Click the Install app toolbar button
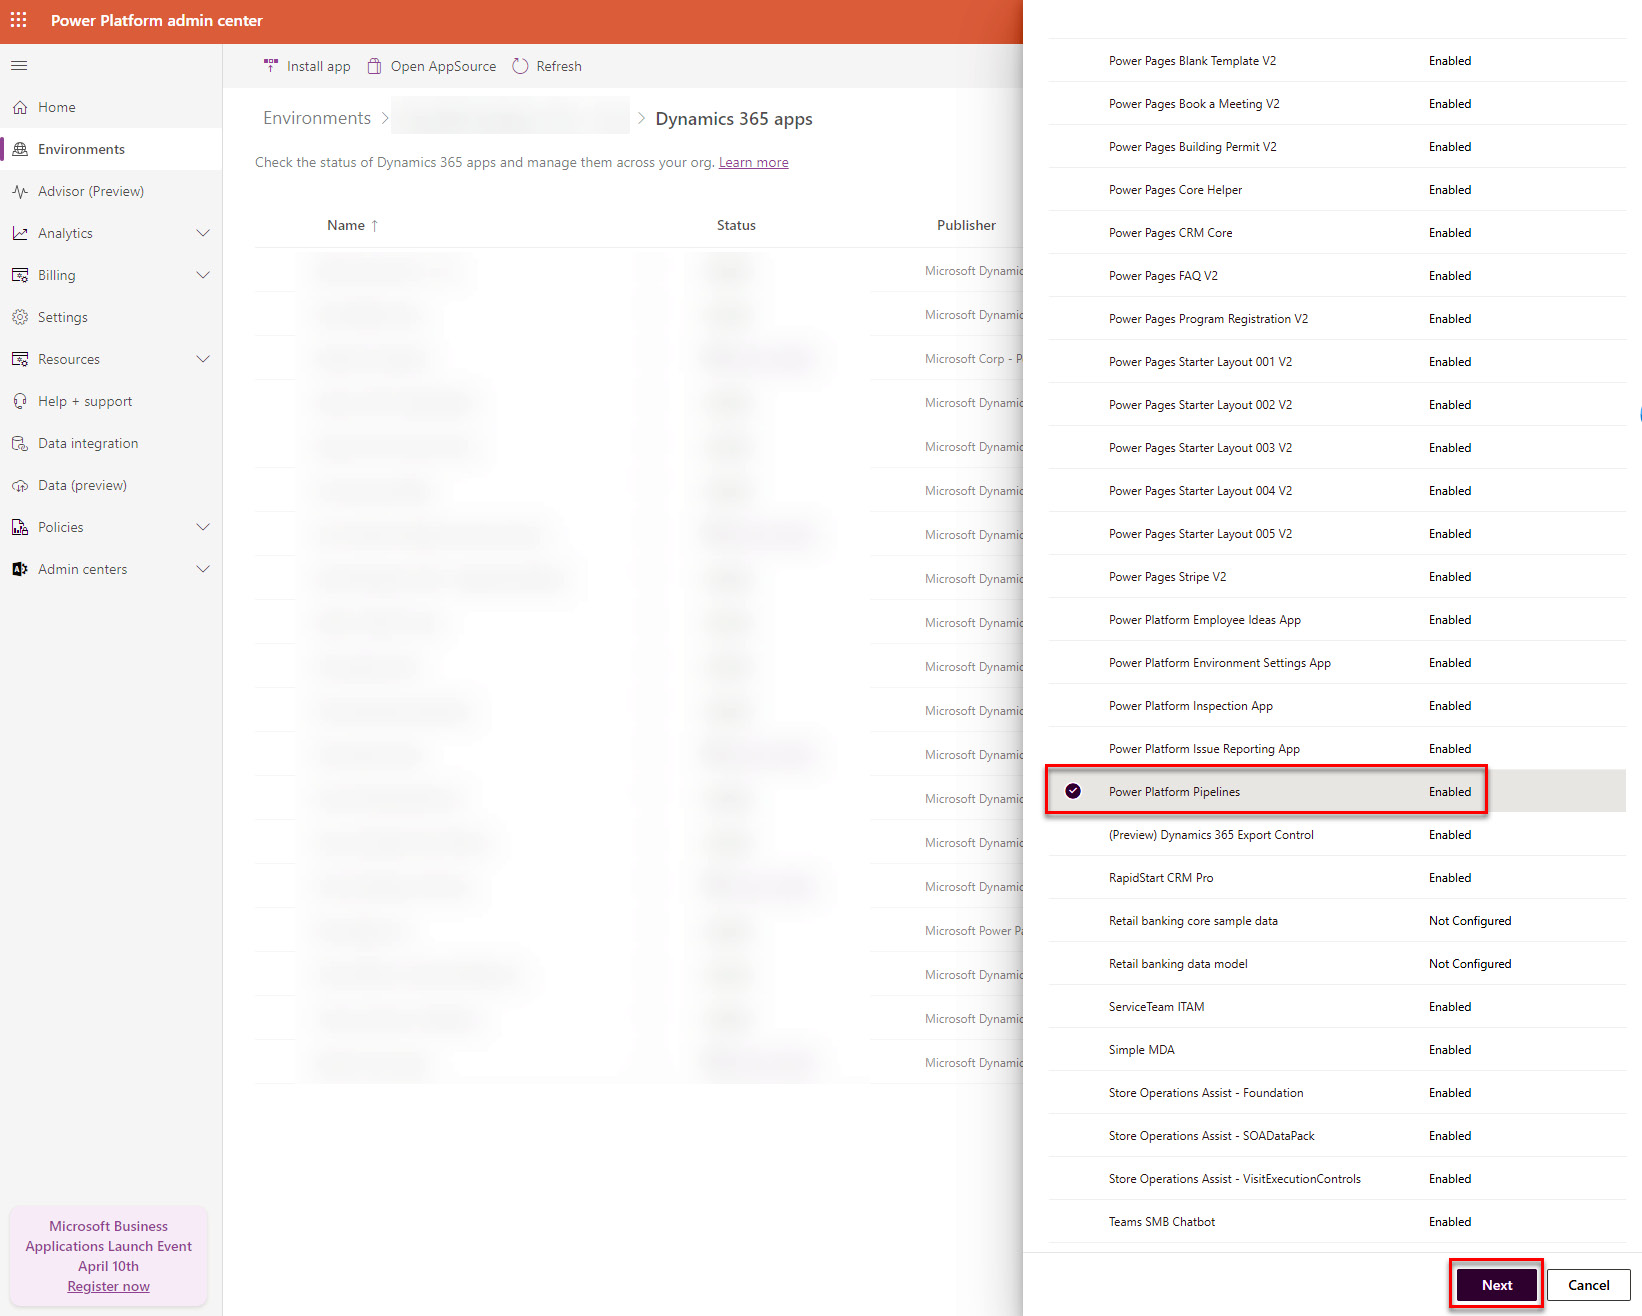Screen dimensions: 1642x1316 pyautogui.click(x=307, y=66)
